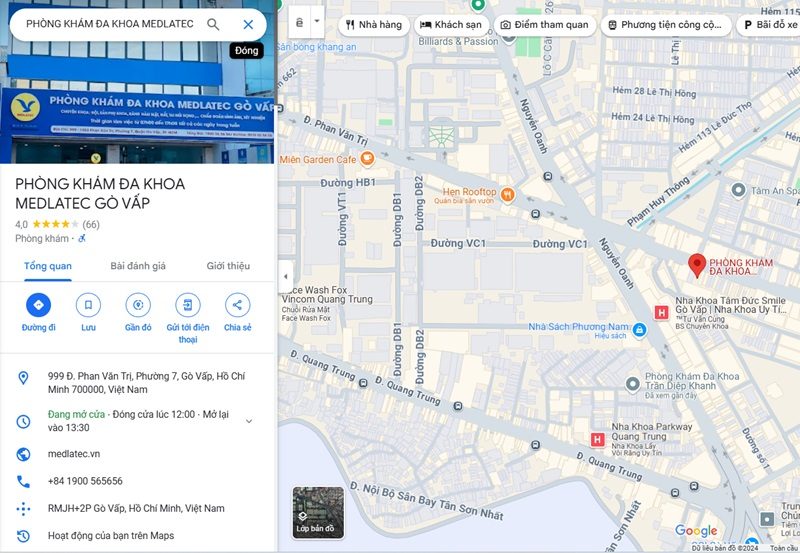Click the Maps activity history icon

23,536
